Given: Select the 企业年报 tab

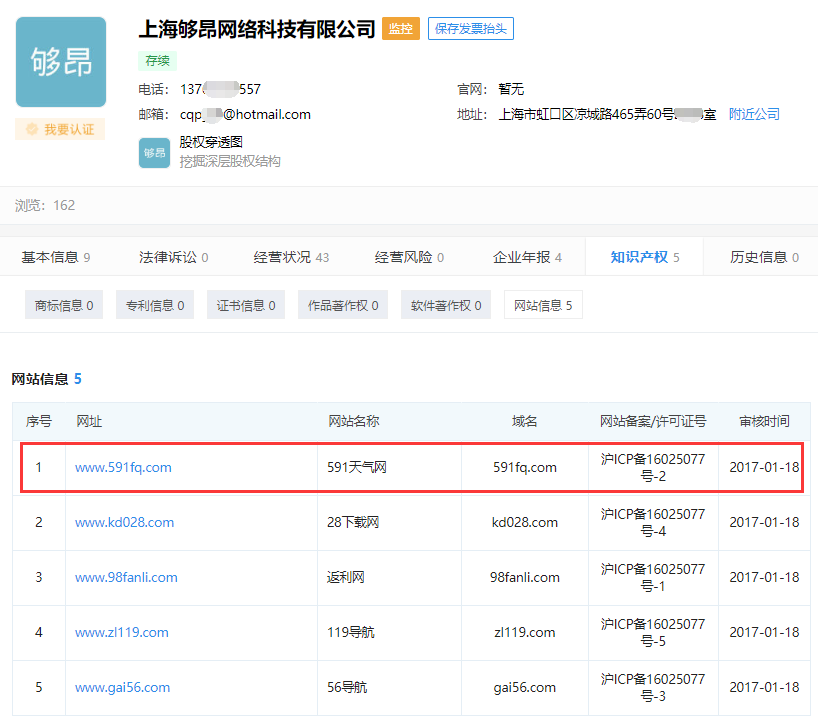Looking at the screenshot, I should (527, 257).
